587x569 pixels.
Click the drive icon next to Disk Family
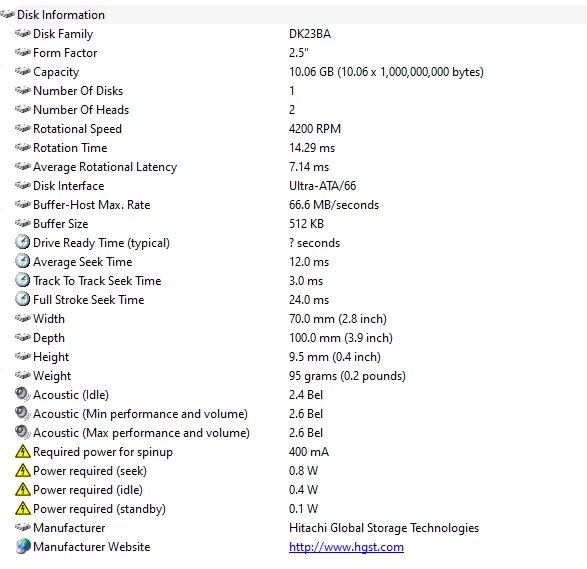(x=22, y=33)
